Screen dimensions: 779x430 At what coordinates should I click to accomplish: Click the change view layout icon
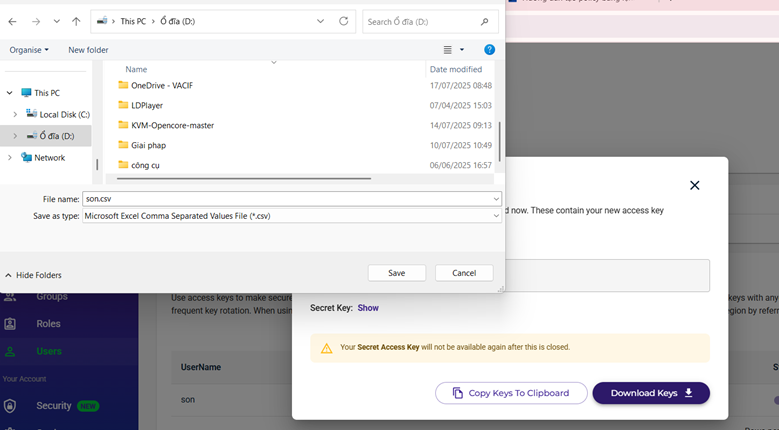pyautogui.click(x=448, y=49)
